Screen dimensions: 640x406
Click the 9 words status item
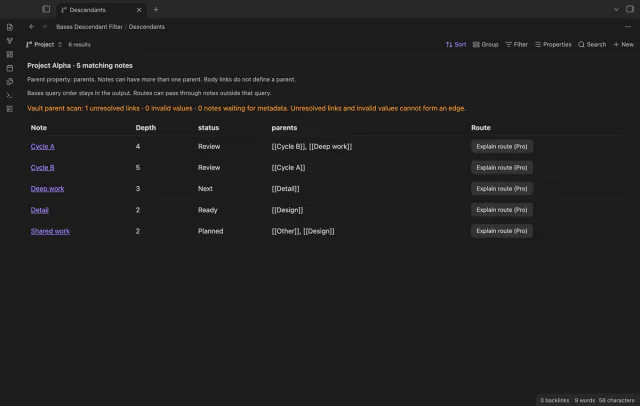click(585, 400)
